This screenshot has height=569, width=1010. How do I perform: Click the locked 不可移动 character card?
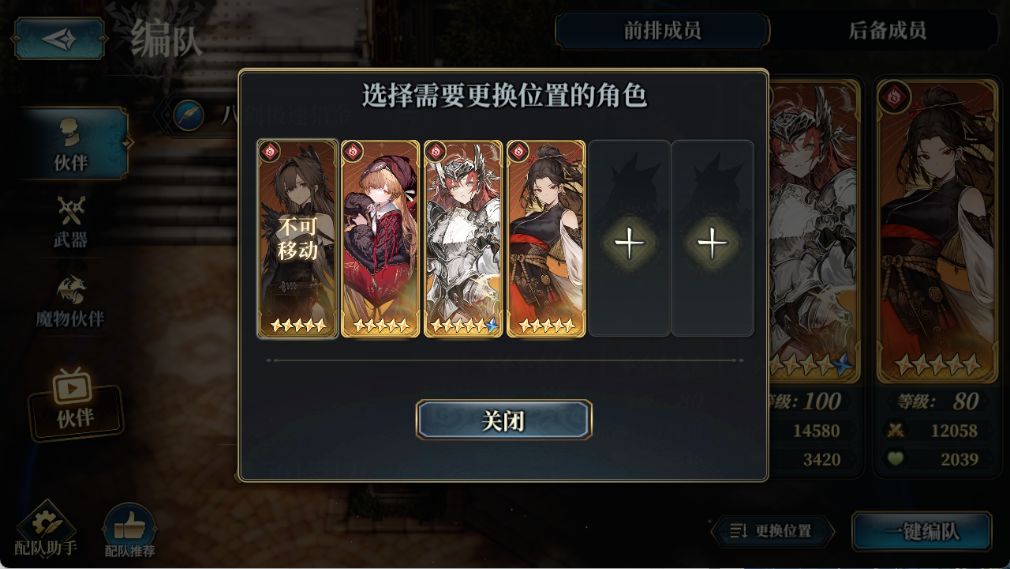click(298, 238)
